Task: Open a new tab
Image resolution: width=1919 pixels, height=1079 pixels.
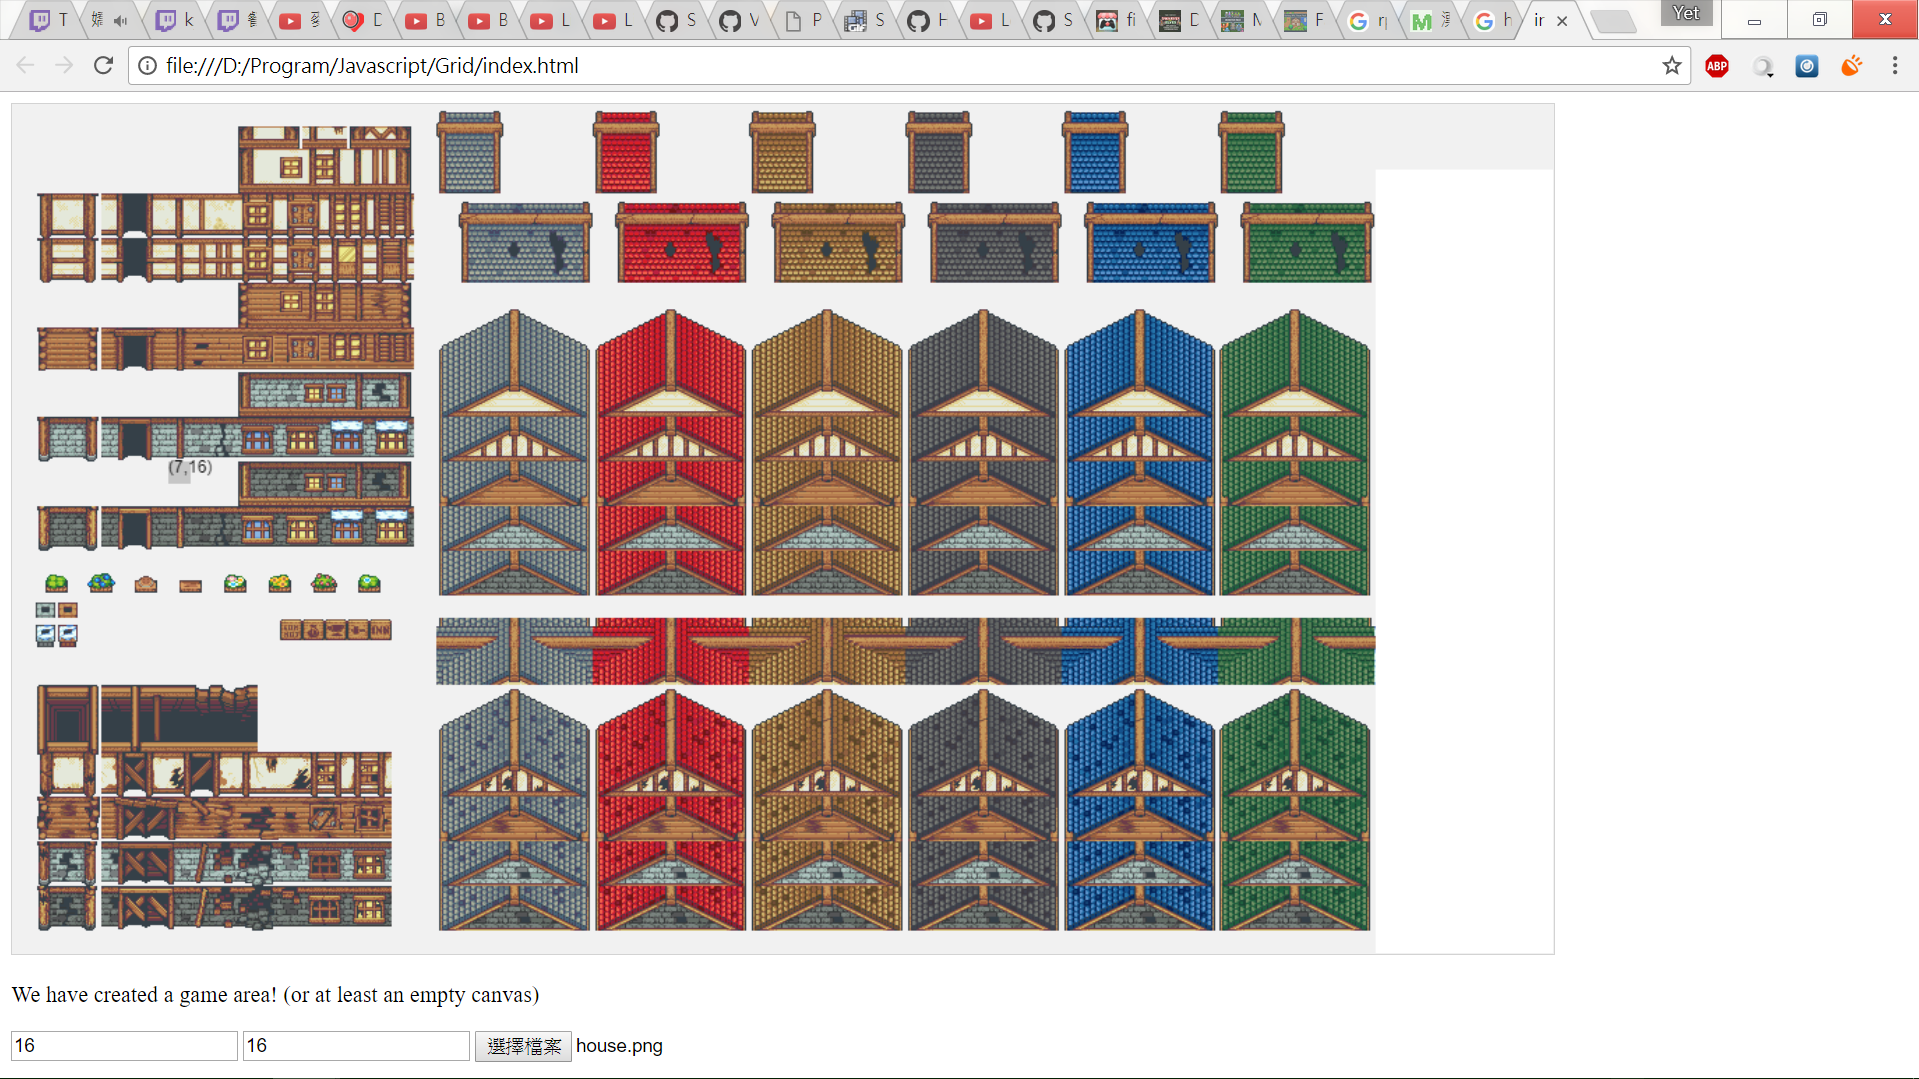Action: click(1612, 21)
